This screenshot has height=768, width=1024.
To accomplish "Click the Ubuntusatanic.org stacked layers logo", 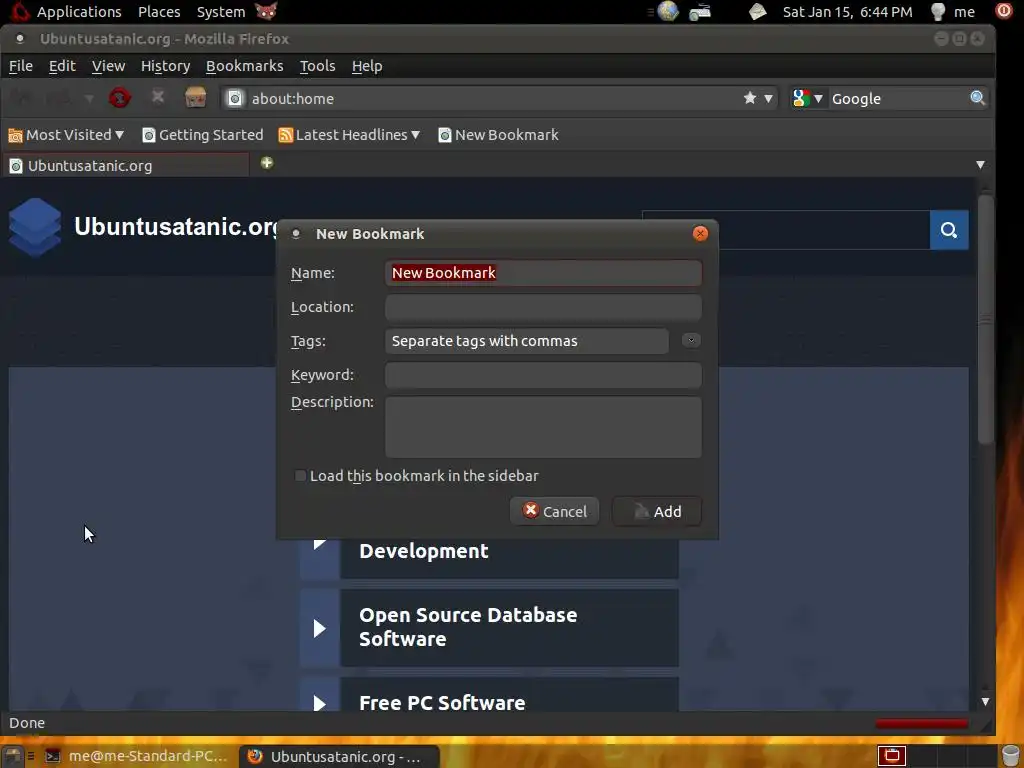I will [x=35, y=227].
